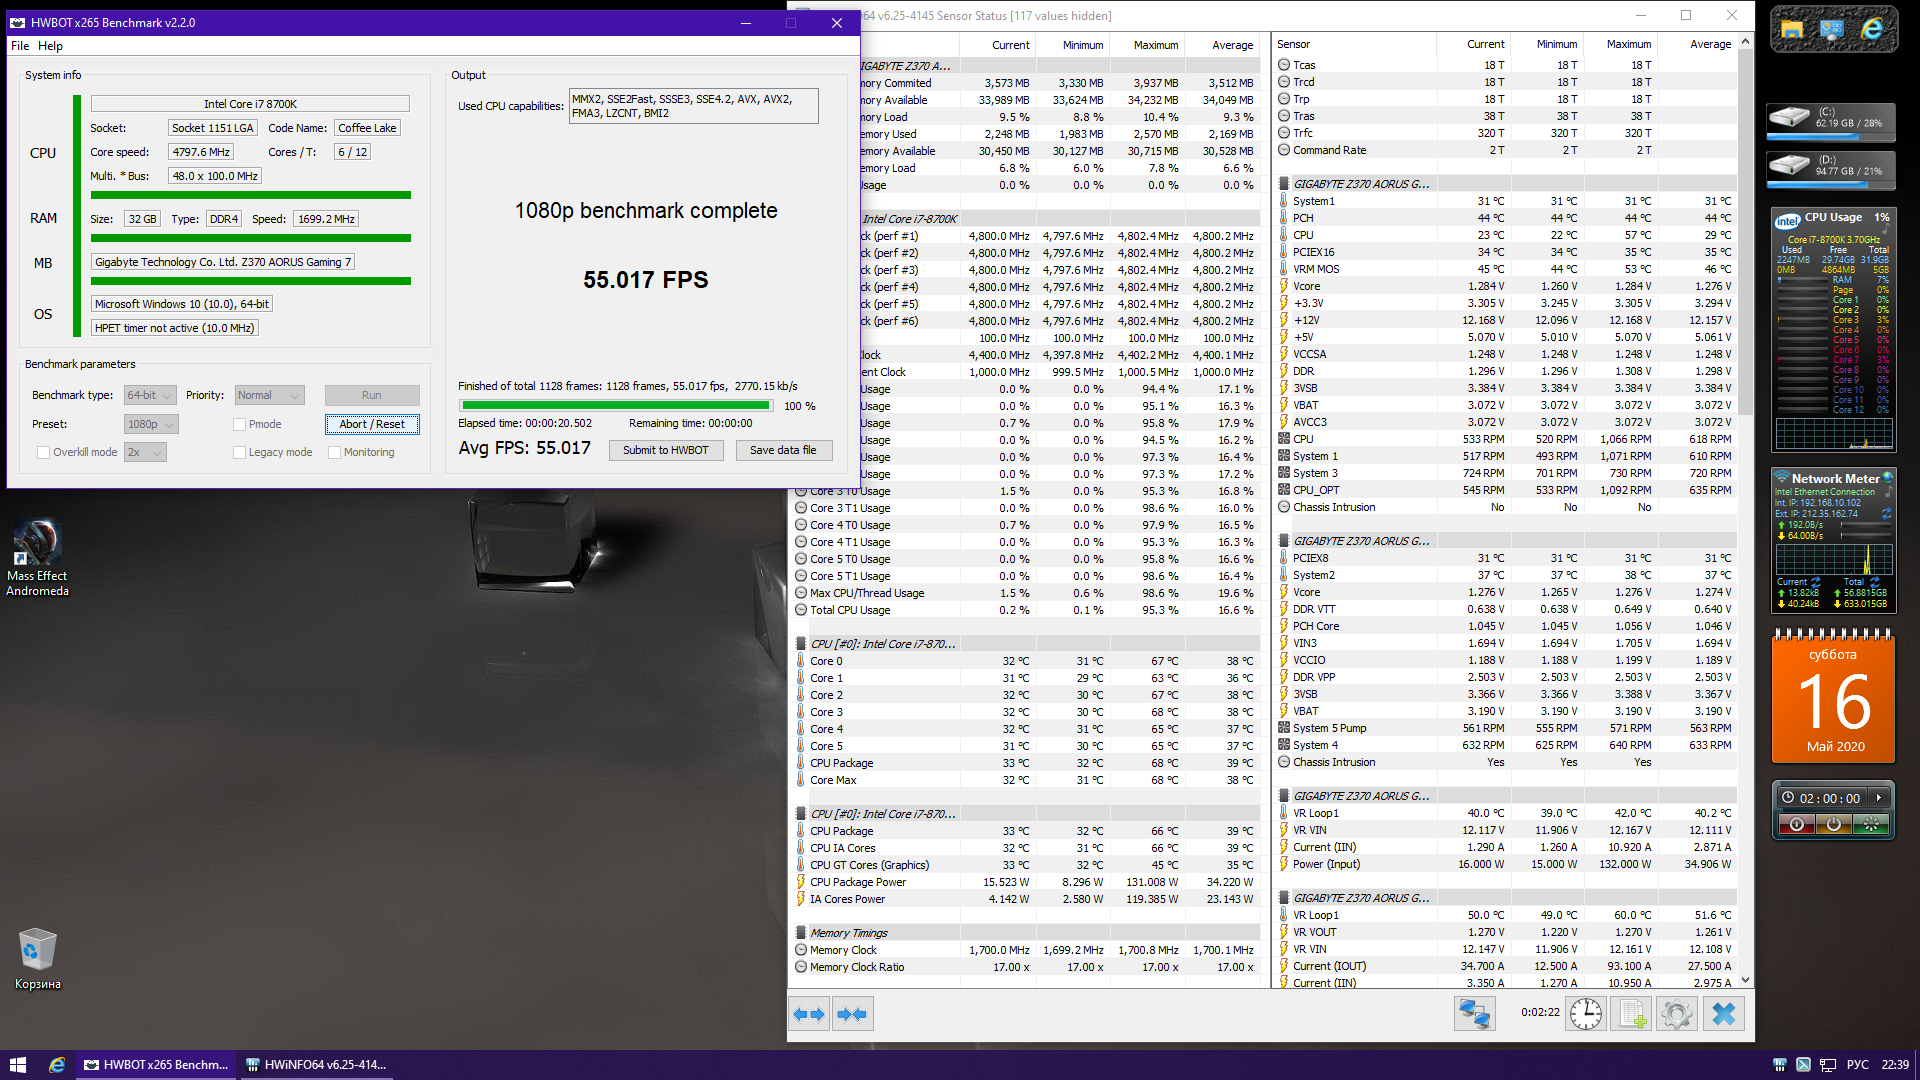Open the File menu

(x=20, y=46)
